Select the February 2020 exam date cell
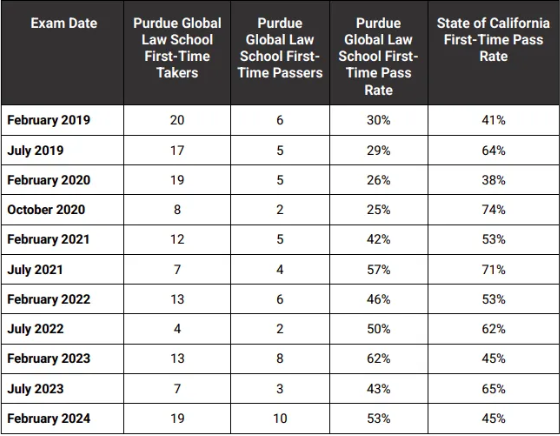This screenshot has width=560, height=436. coord(49,180)
